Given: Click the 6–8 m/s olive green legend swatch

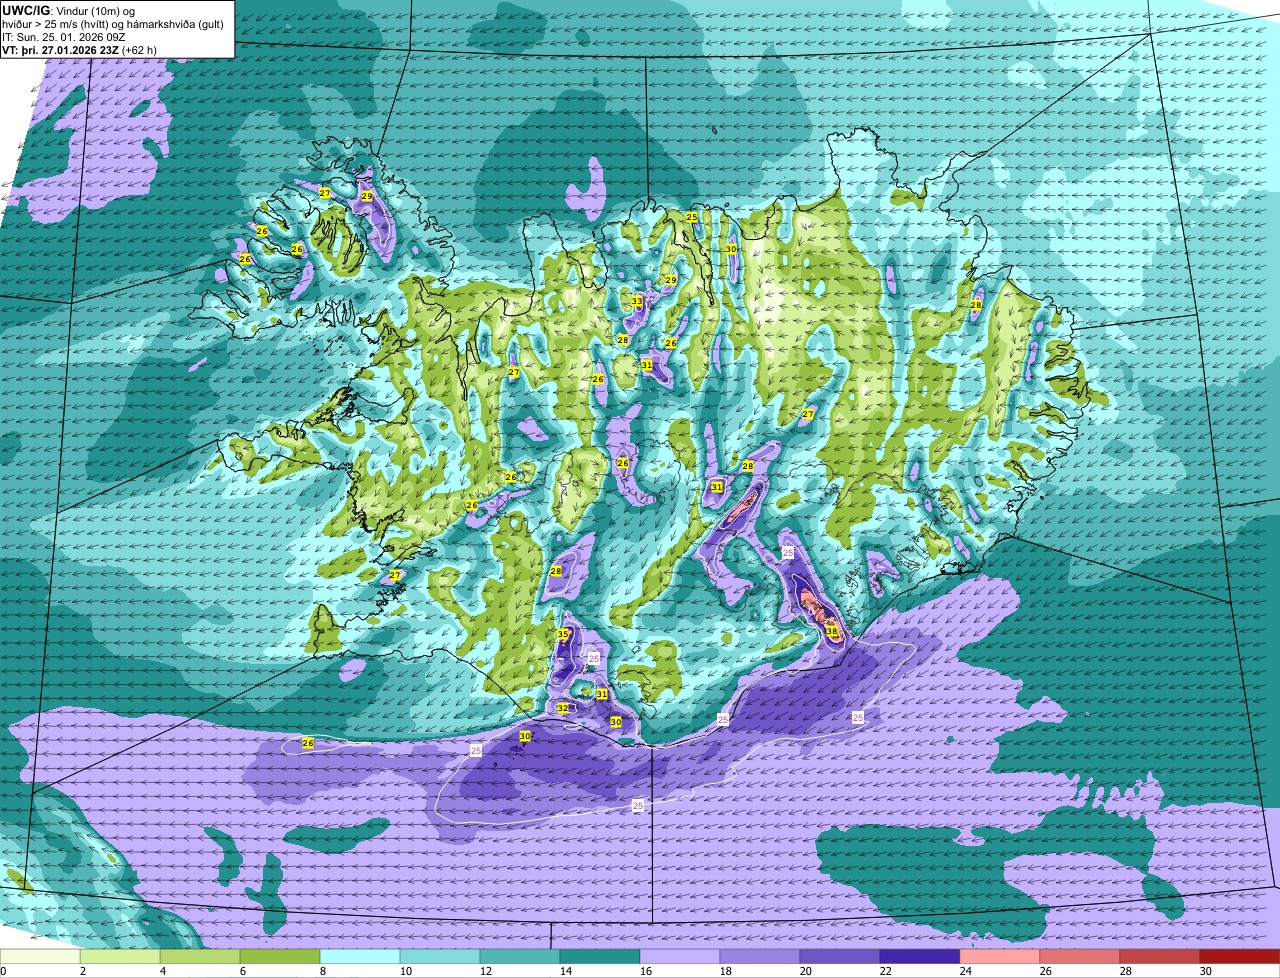Looking at the screenshot, I should (280, 957).
